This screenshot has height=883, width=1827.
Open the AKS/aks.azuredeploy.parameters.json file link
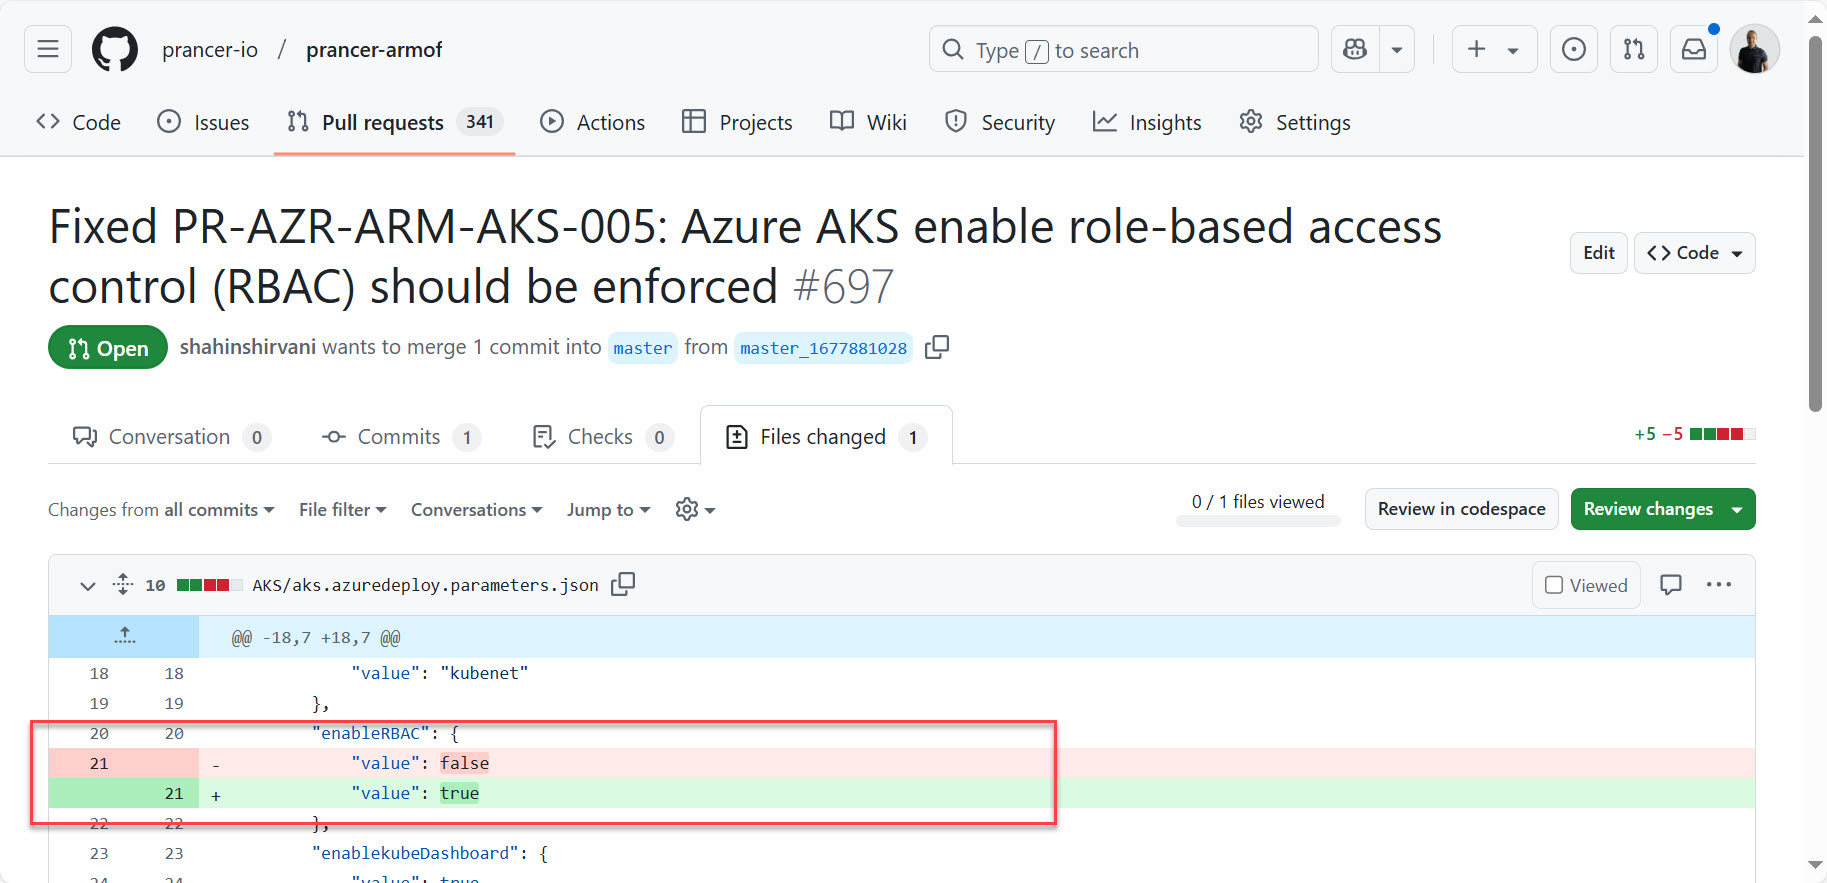[425, 585]
